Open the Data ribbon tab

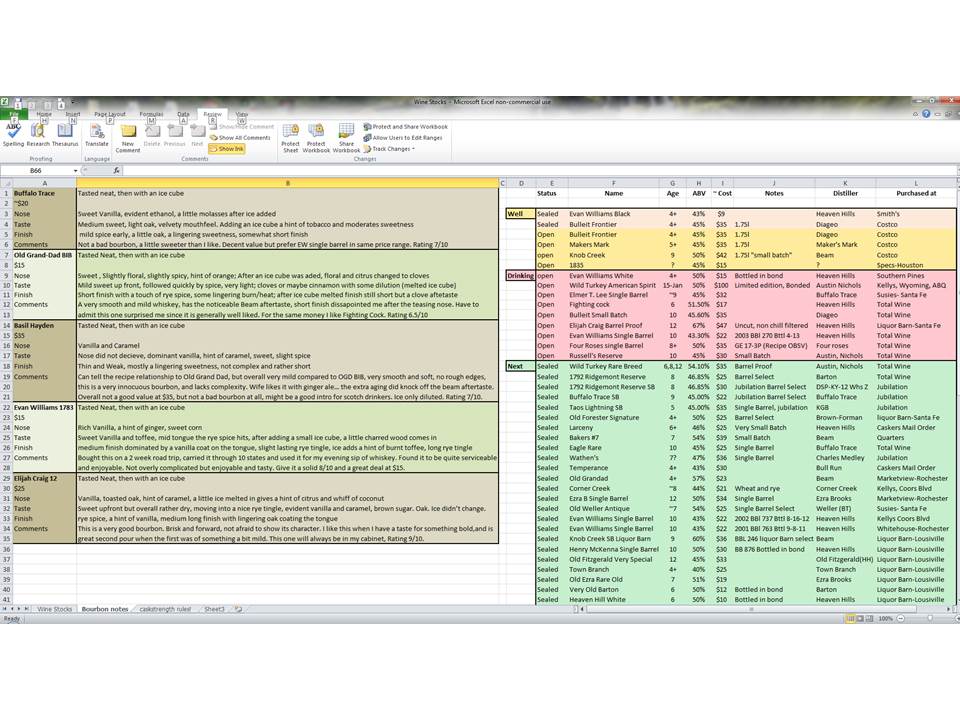(183, 114)
